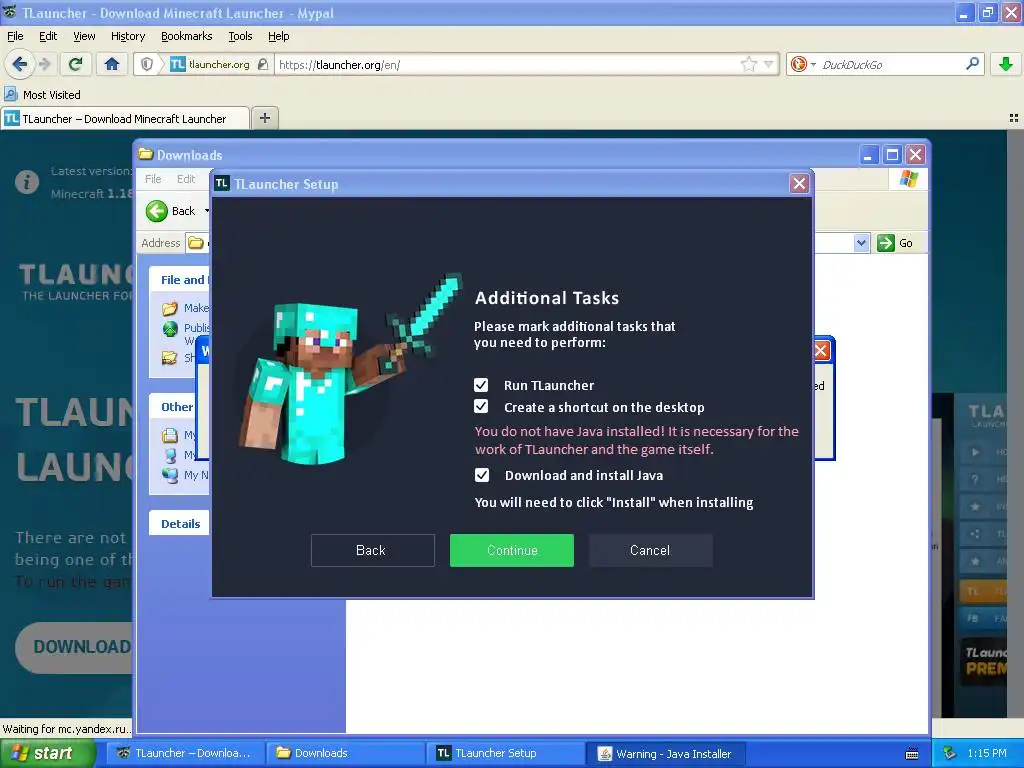
Task: Collapse the File and Folder Tasks header
Action: (182, 280)
